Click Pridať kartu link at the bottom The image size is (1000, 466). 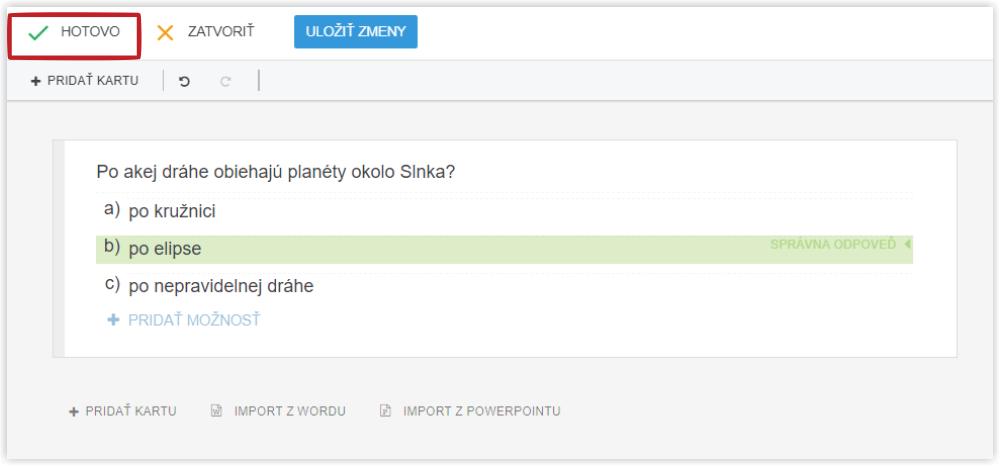tap(131, 411)
